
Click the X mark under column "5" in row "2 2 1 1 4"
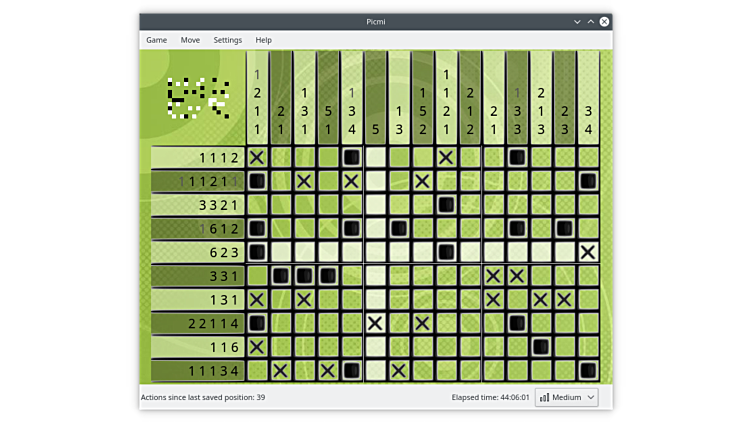[375, 323]
